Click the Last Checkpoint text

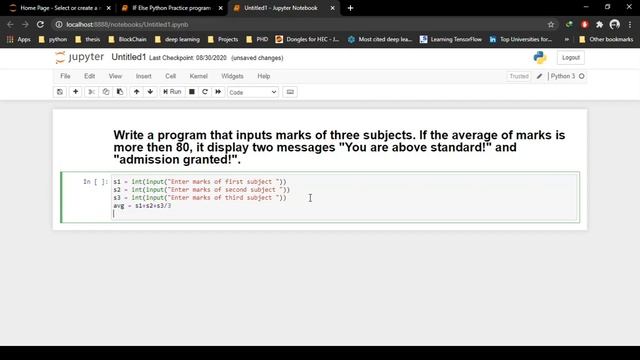point(188,58)
